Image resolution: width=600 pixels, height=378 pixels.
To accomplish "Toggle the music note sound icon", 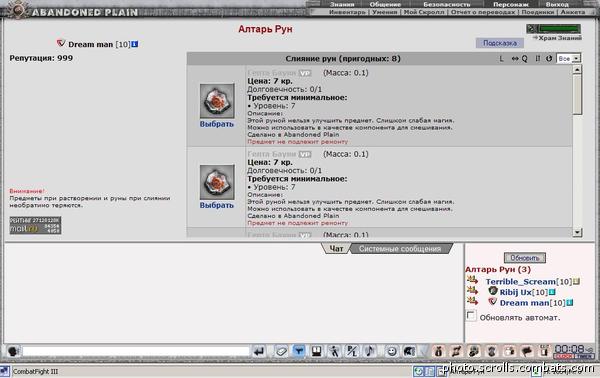I will (x=369, y=351).
